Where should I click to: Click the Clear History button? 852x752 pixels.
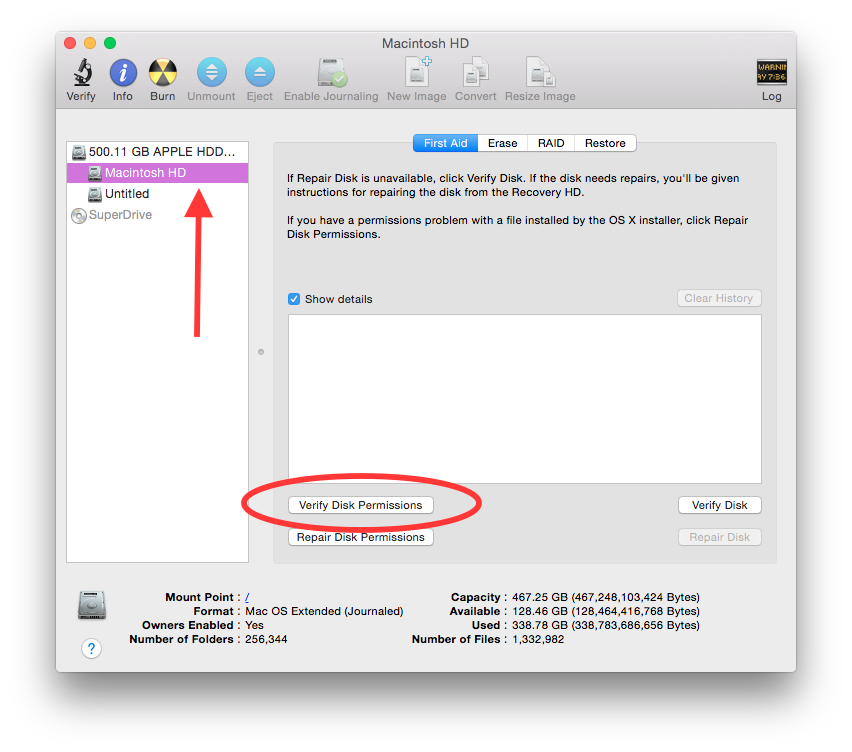point(719,298)
